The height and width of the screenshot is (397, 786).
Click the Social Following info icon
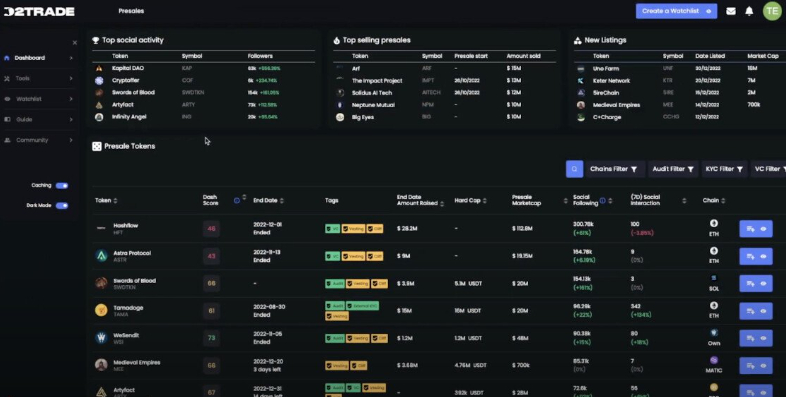click(x=603, y=201)
